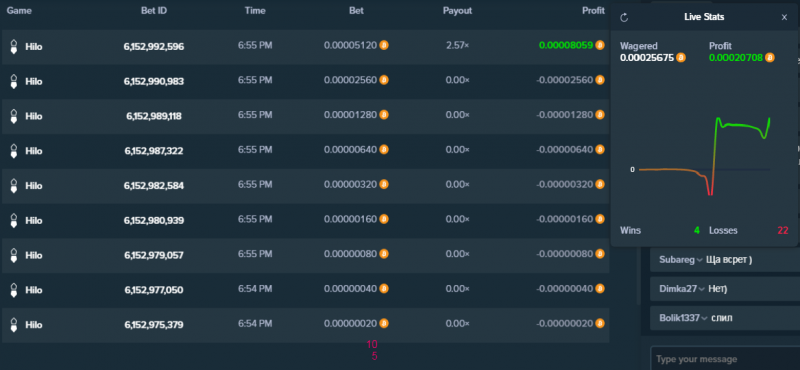This screenshot has height=370, width=800.
Task: Click Subareg username in chat
Action: [677, 260]
